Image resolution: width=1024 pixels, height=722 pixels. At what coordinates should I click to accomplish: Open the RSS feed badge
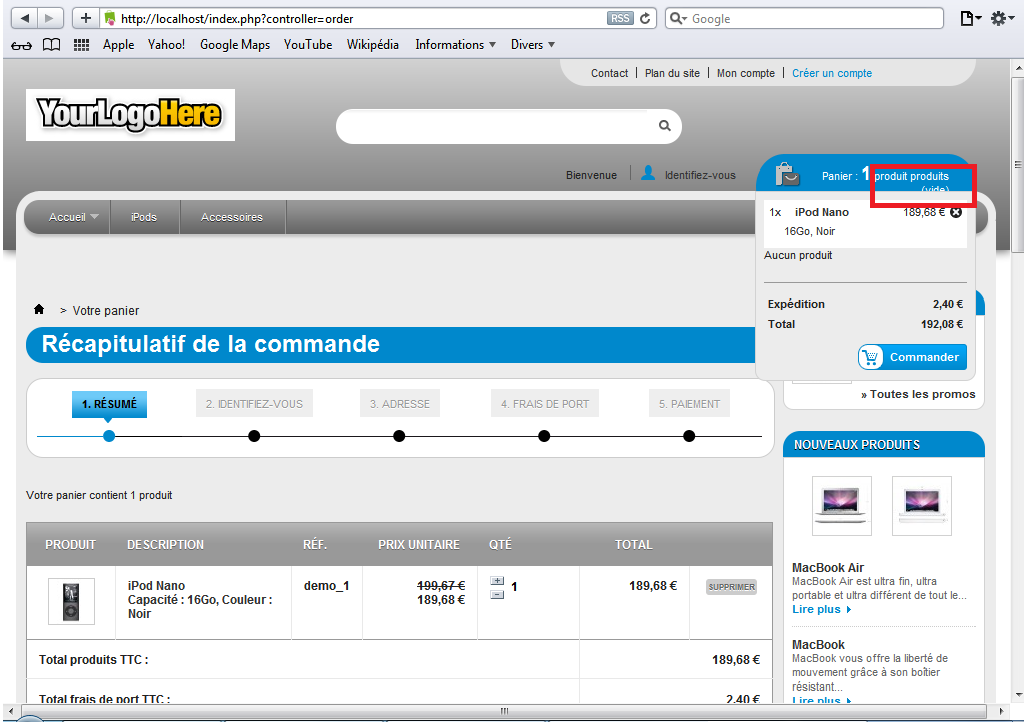620,18
